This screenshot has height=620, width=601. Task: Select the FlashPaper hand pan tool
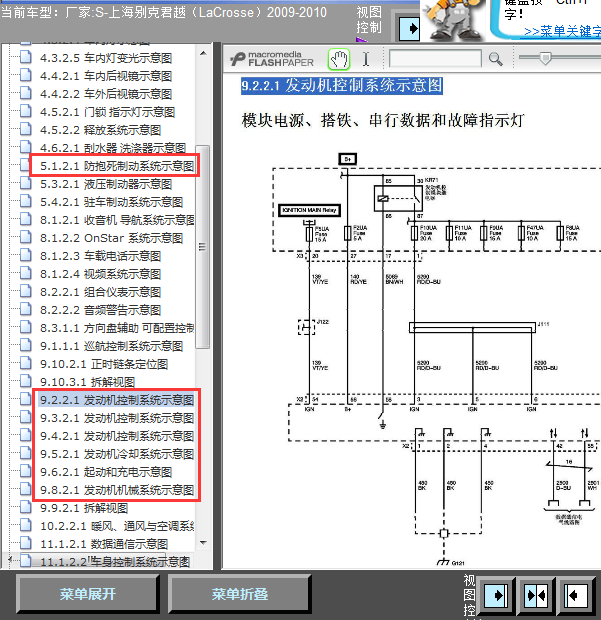pyautogui.click(x=339, y=60)
